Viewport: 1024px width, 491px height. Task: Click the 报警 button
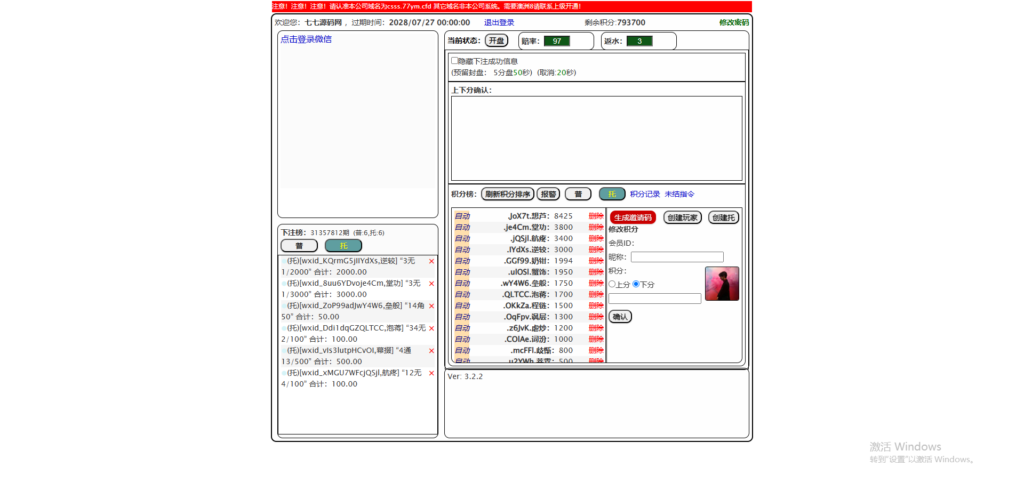pyautogui.click(x=548, y=194)
